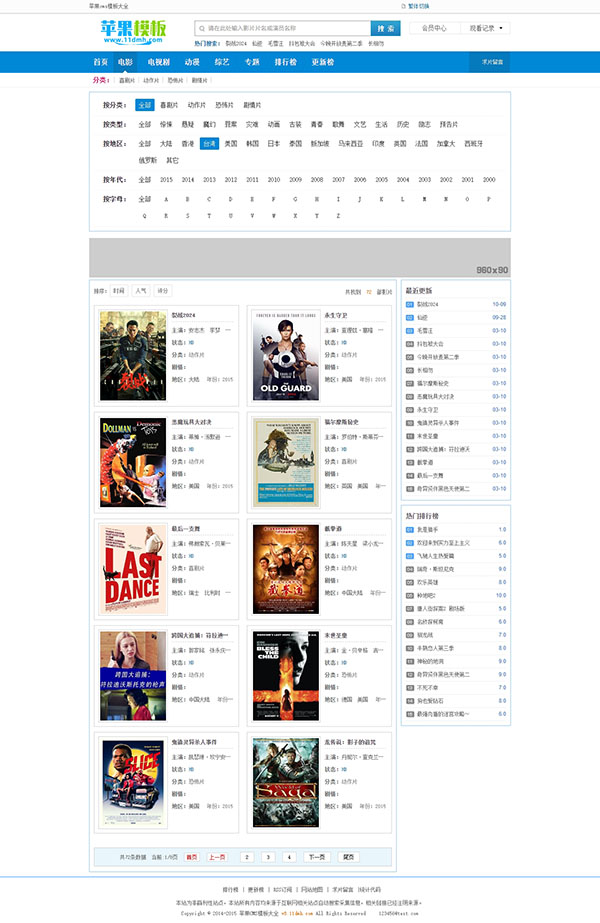Click the 搜索 search button
Image resolution: width=600 pixels, height=923 pixels.
click(385, 28)
